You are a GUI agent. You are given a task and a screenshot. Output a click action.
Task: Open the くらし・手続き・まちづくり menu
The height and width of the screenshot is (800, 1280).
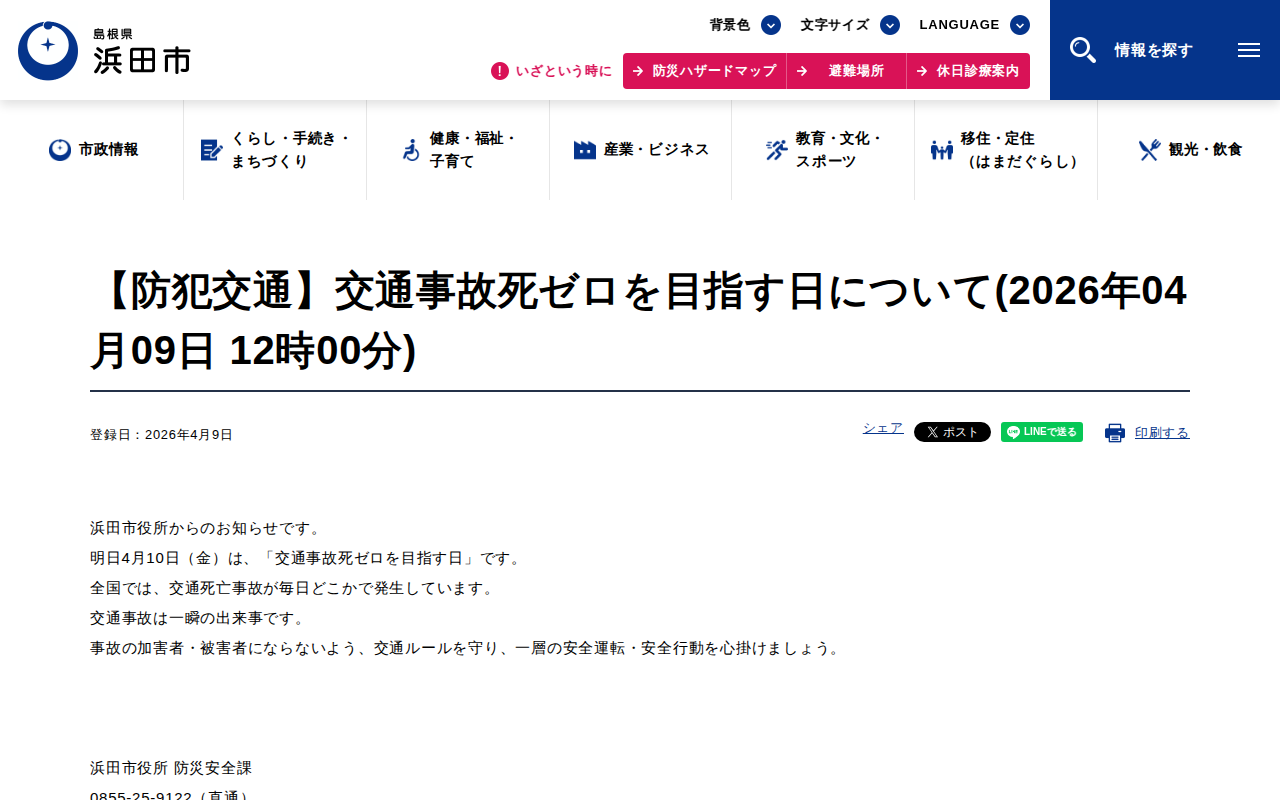pos(275,150)
